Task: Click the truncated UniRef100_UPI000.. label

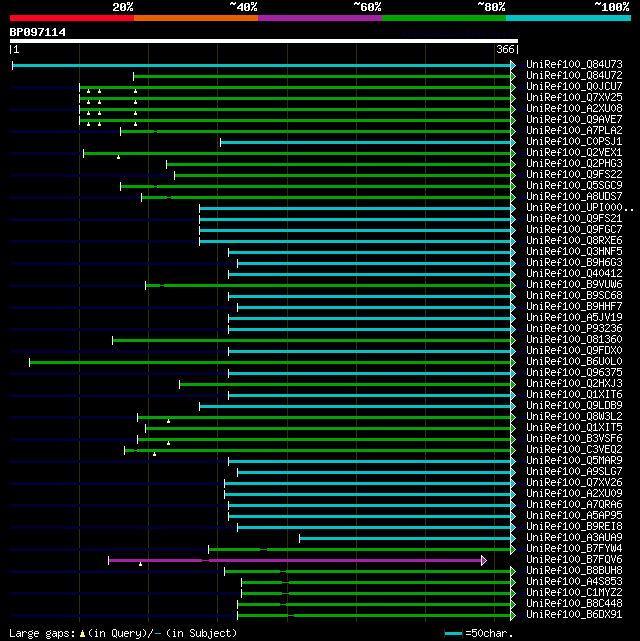Action: (x=580, y=208)
